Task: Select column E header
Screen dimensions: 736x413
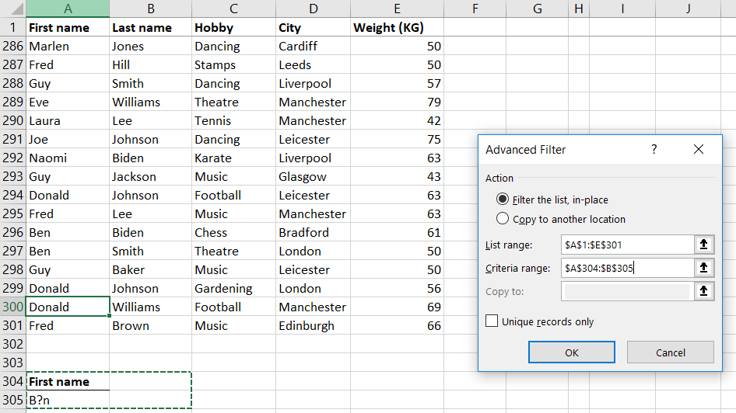Action: pyautogui.click(x=397, y=9)
